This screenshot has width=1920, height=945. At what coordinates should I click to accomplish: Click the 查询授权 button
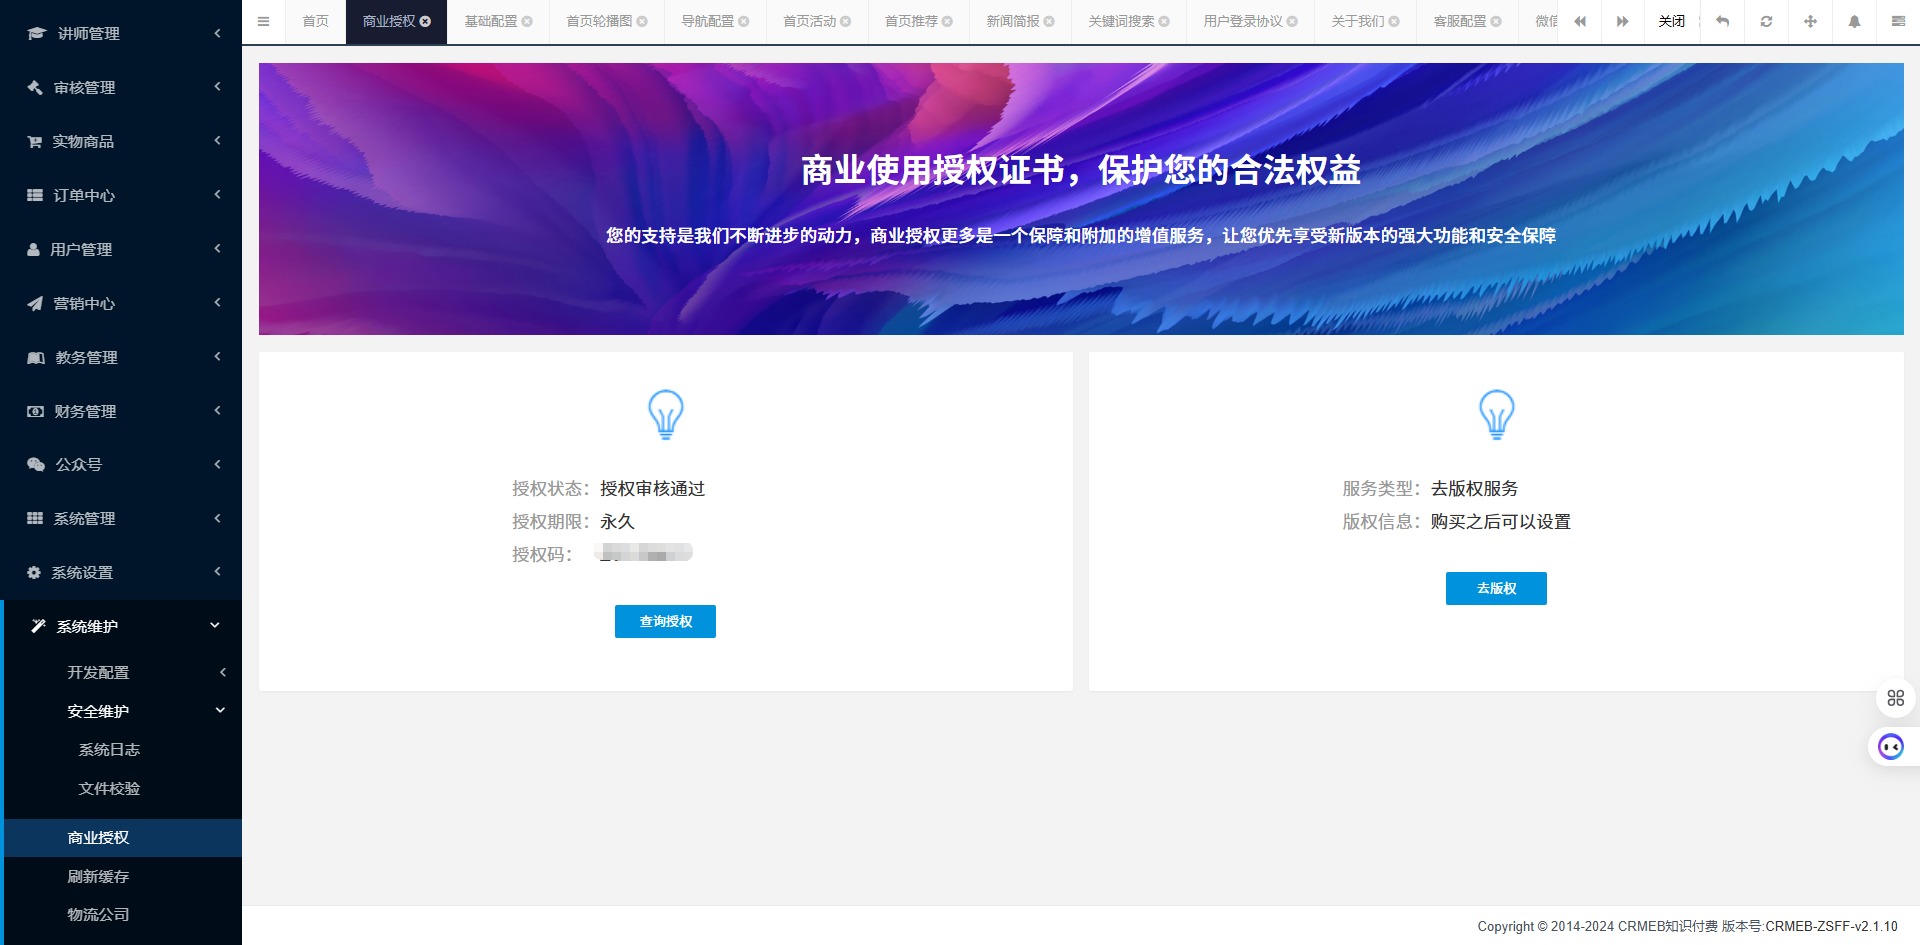coord(665,621)
